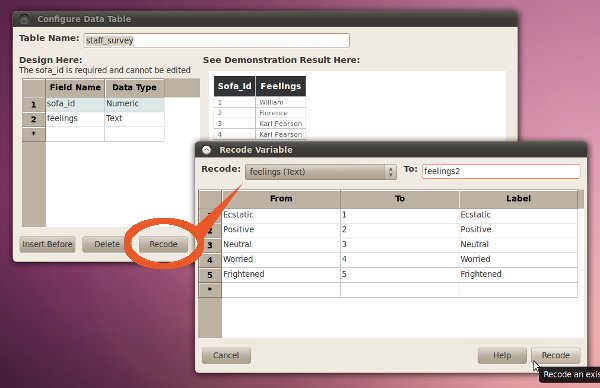
Task: Click the 'Label' column header
Action: point(518,199)
